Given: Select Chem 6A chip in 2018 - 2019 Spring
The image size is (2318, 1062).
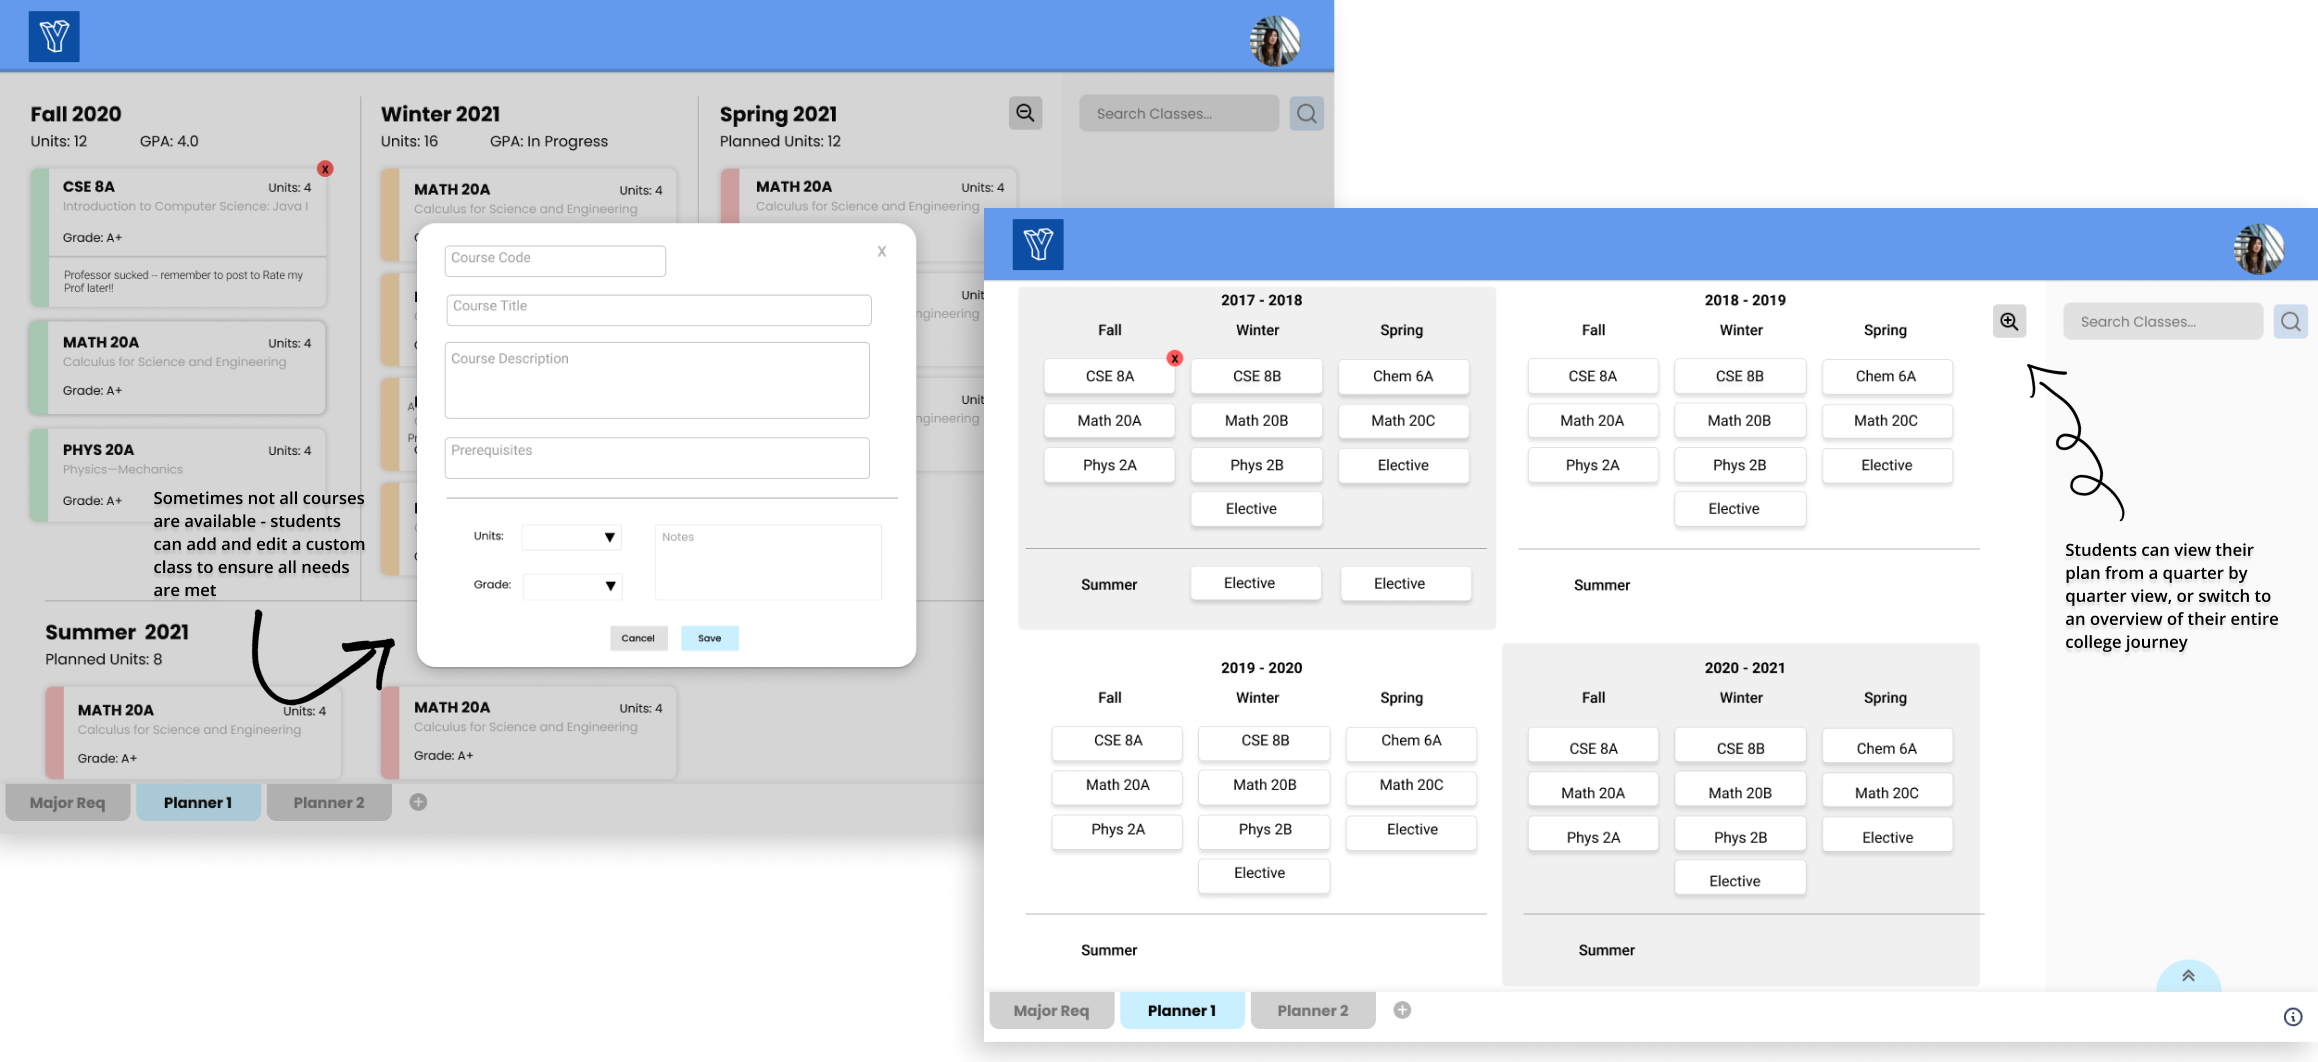Looking at the screenshot, I should (x=1886, y=376).
